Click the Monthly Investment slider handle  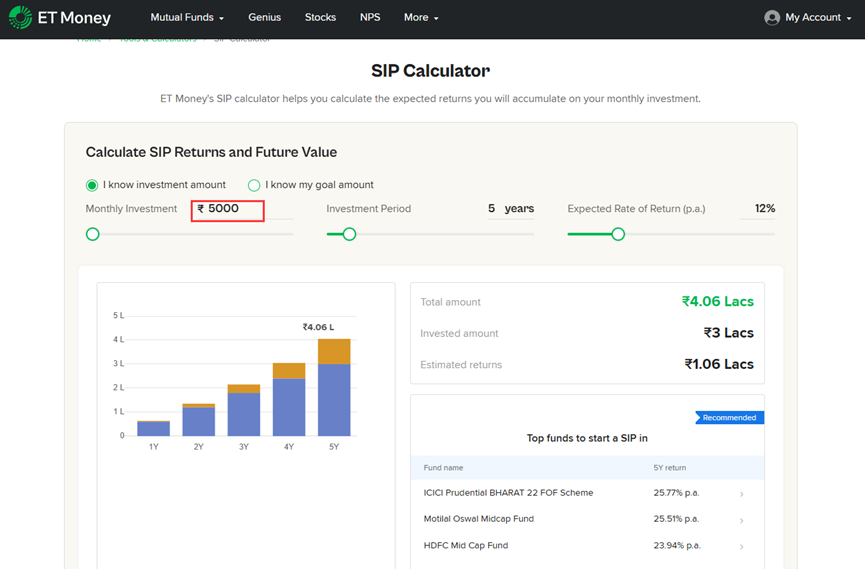pos(93,235)
